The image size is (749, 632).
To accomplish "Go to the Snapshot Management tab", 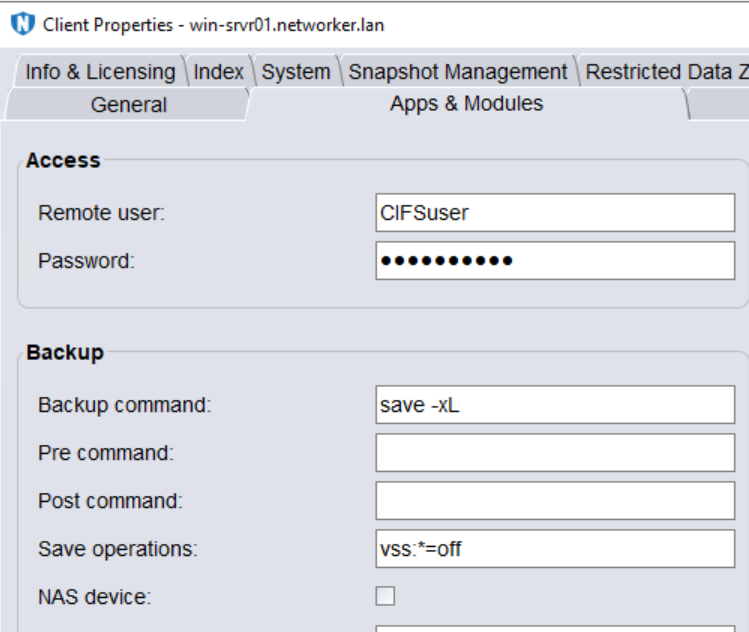I will pos(457,72).
